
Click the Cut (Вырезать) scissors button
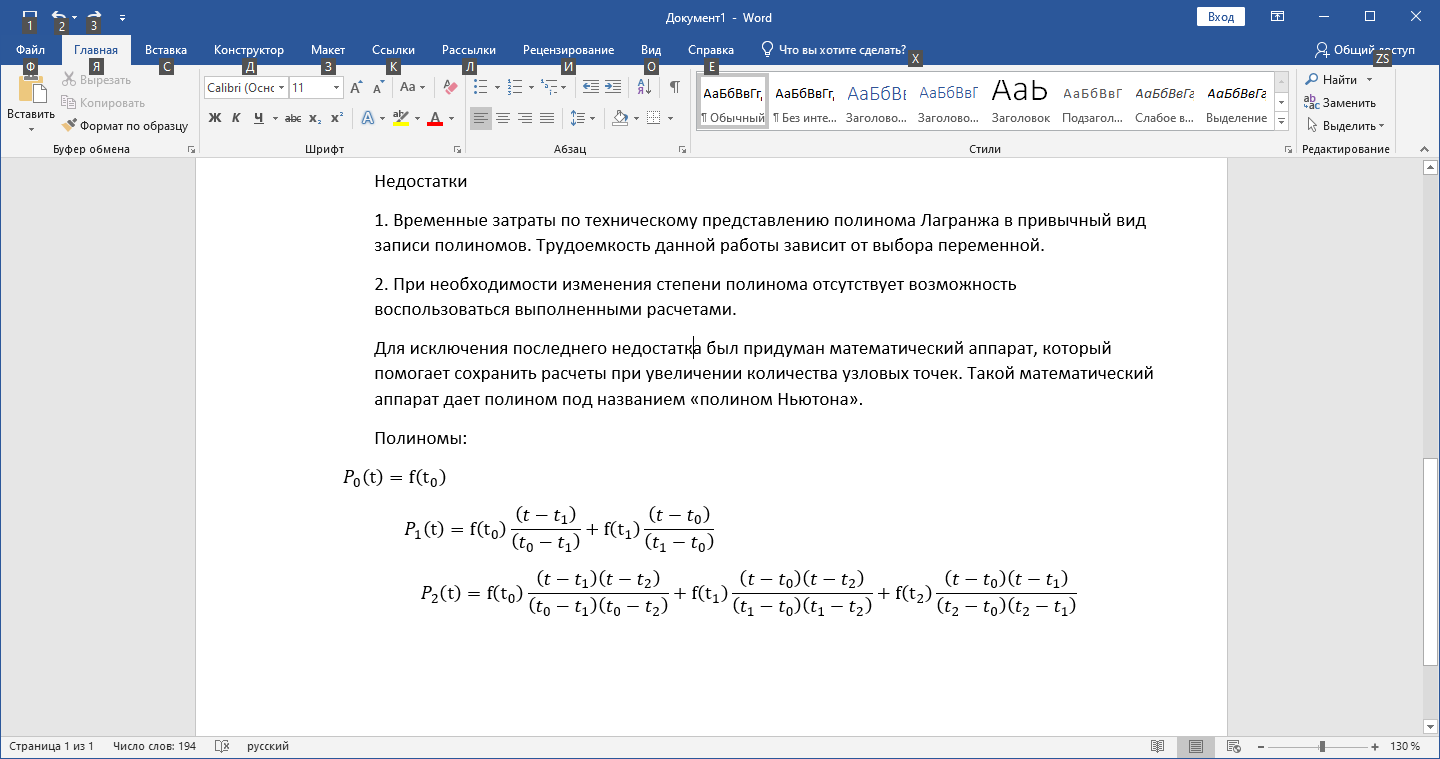(x=97, y=80)
